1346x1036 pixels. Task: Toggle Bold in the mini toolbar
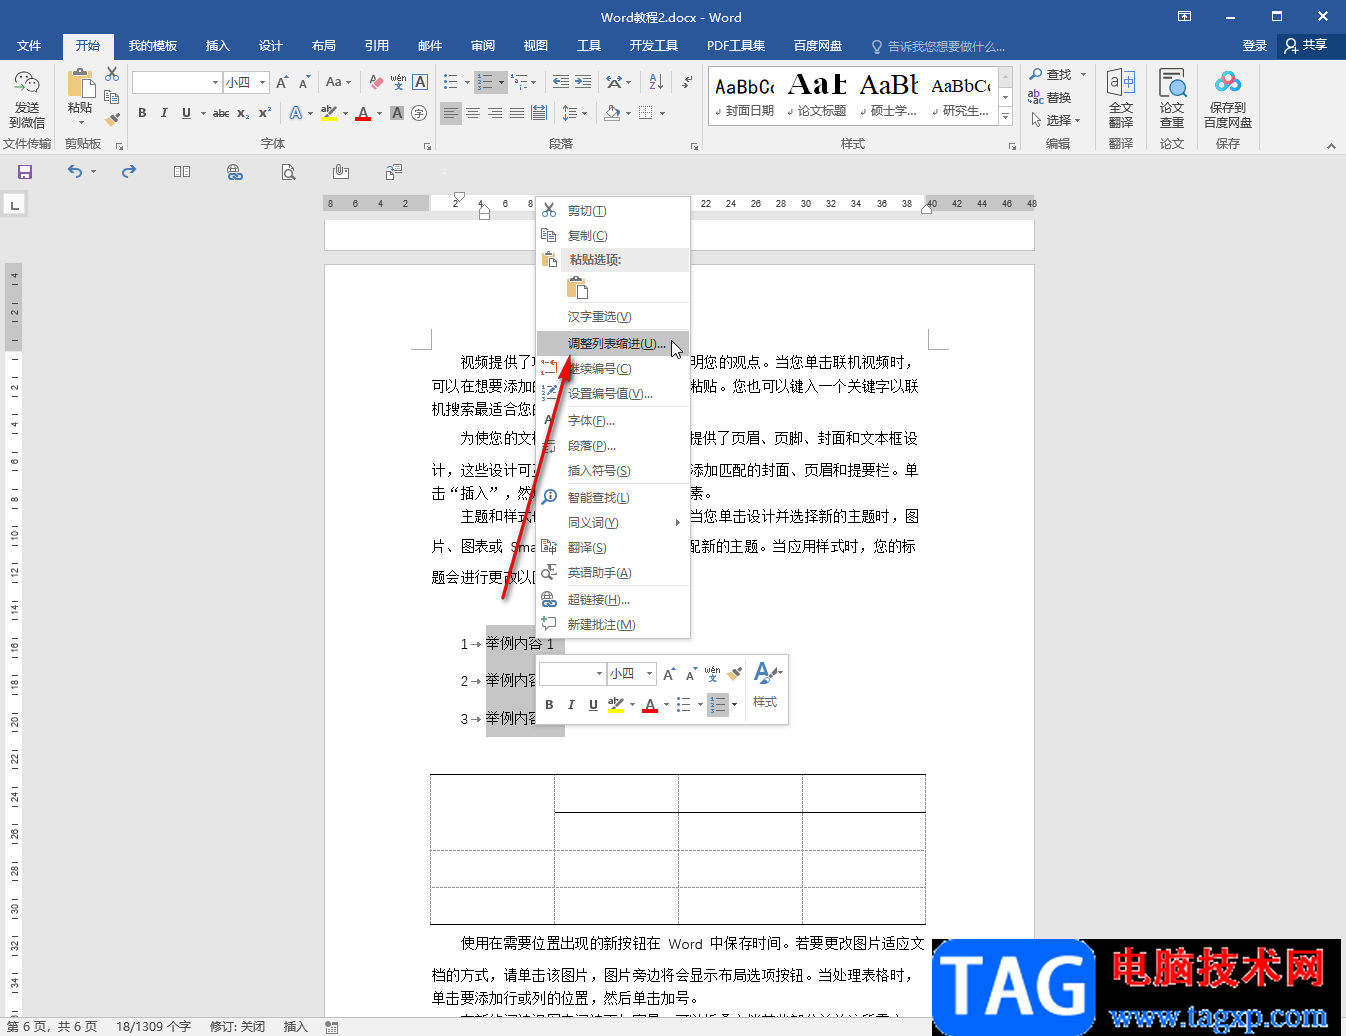[549, 705]
